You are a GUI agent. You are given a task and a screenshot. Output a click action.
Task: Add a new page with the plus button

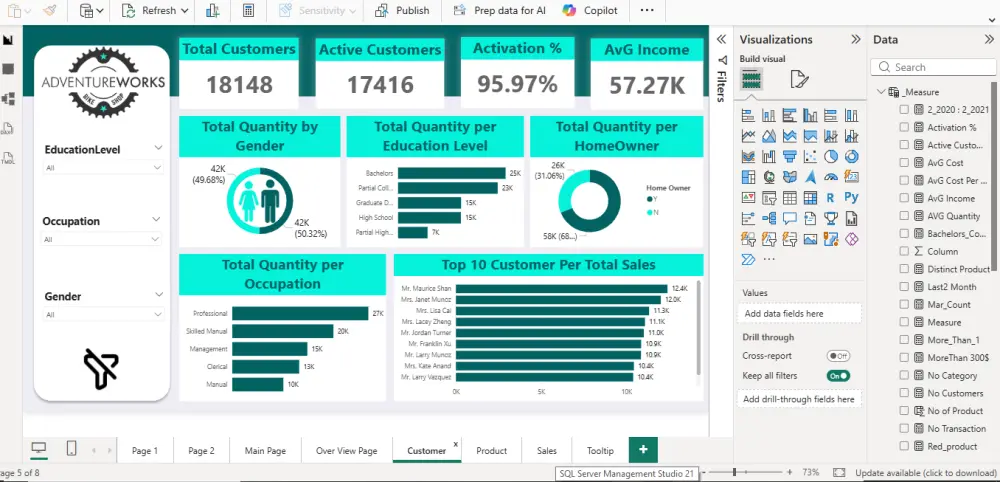[643, 449]
